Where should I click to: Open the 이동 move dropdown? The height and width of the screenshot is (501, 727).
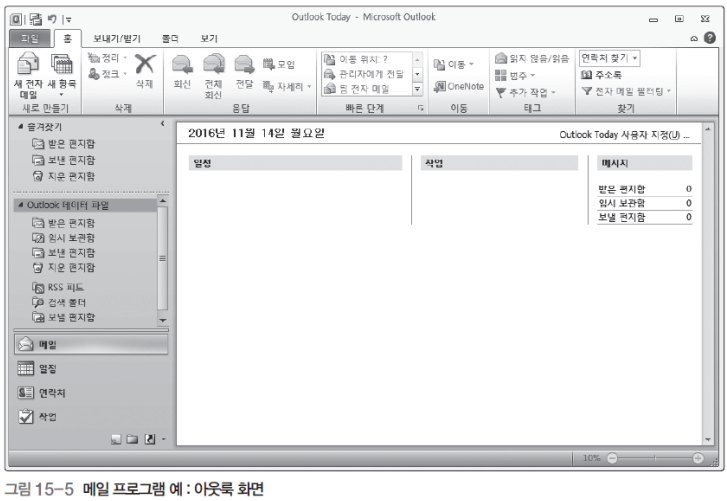tap(453, 64)
